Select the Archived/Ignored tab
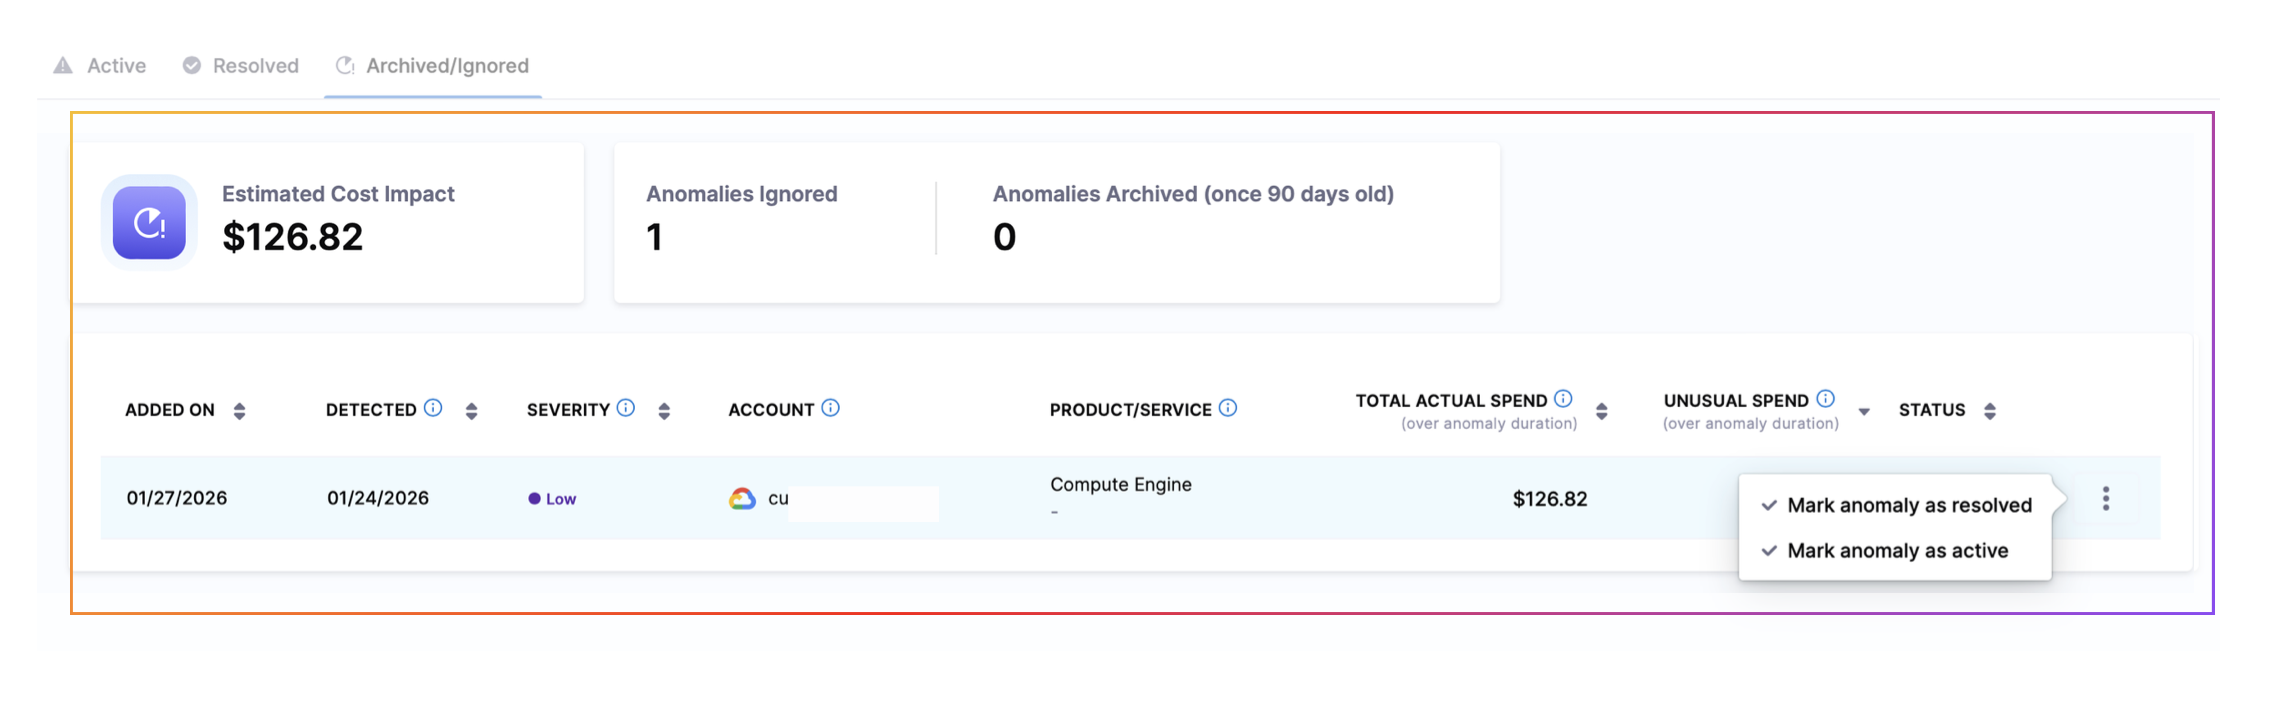Image resolution: width=2278 pixels, height=702 pixels. [432, 66]
